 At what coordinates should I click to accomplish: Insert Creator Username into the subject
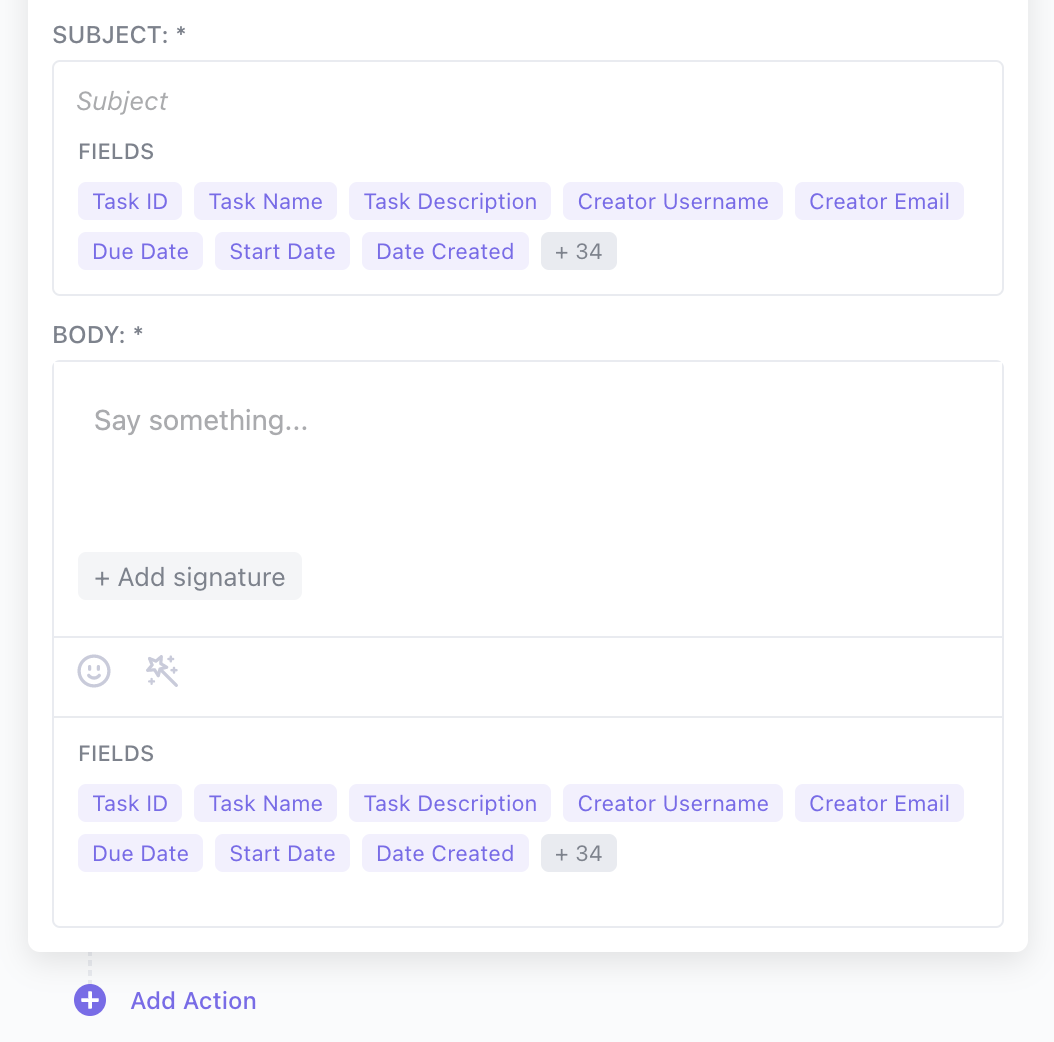coord(672,201)
